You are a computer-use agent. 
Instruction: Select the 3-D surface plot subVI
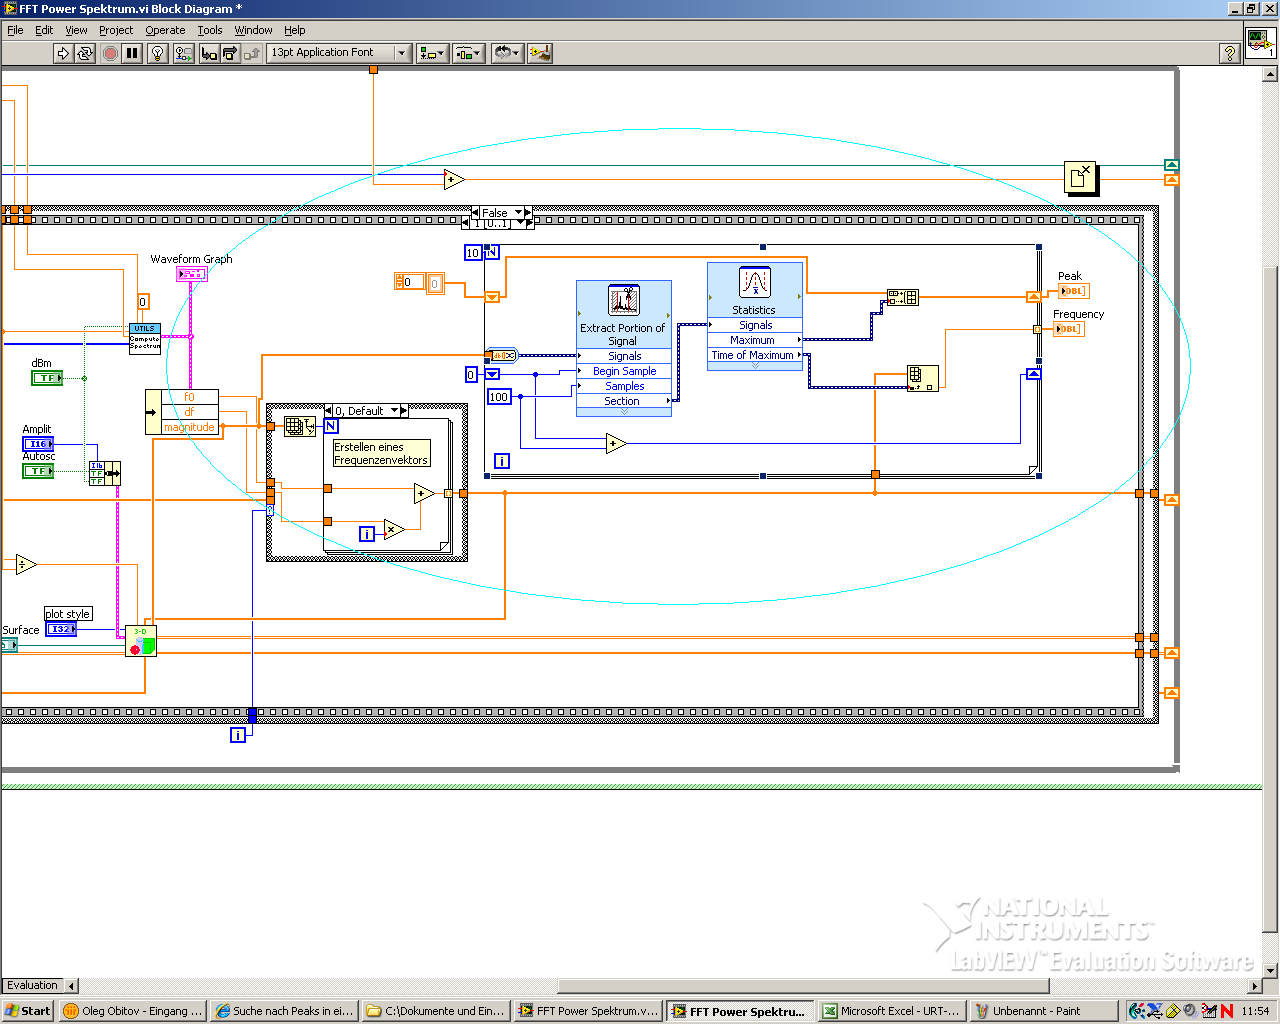[x=141, y=641]
